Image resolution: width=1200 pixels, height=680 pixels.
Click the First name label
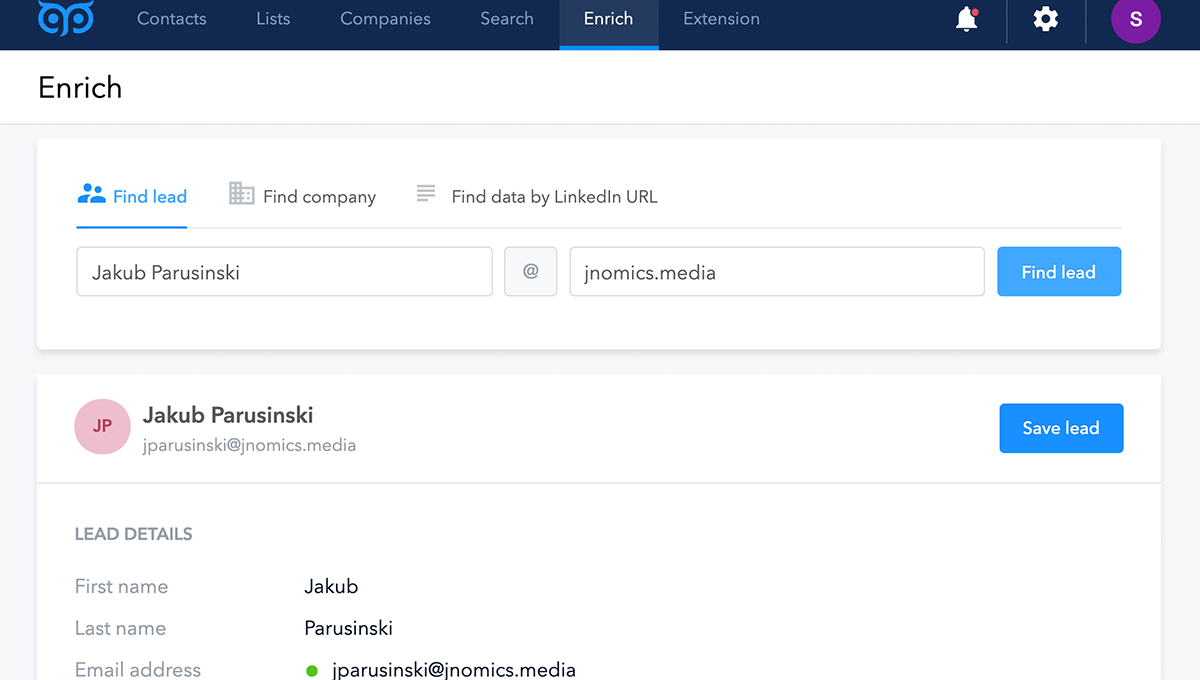[x=121, y=587]
